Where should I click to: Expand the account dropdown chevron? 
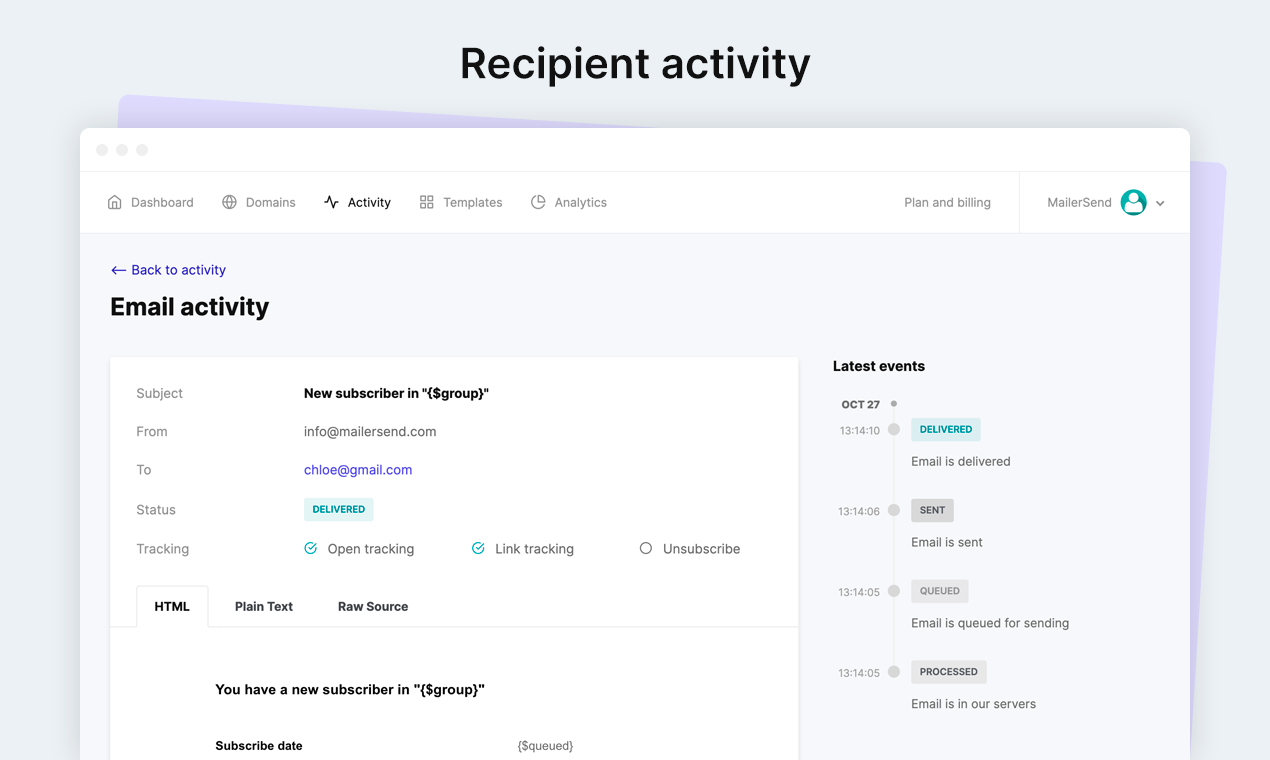pyautogui.click(x=1160, y=203)
